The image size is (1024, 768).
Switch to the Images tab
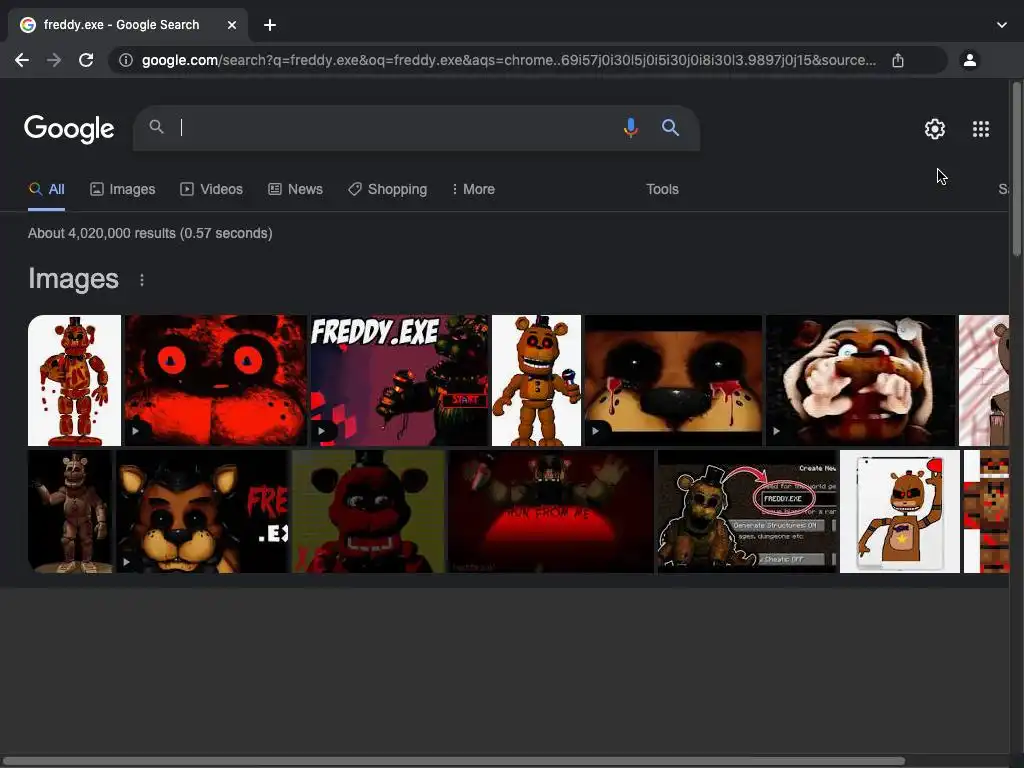[x=123, y=189]
